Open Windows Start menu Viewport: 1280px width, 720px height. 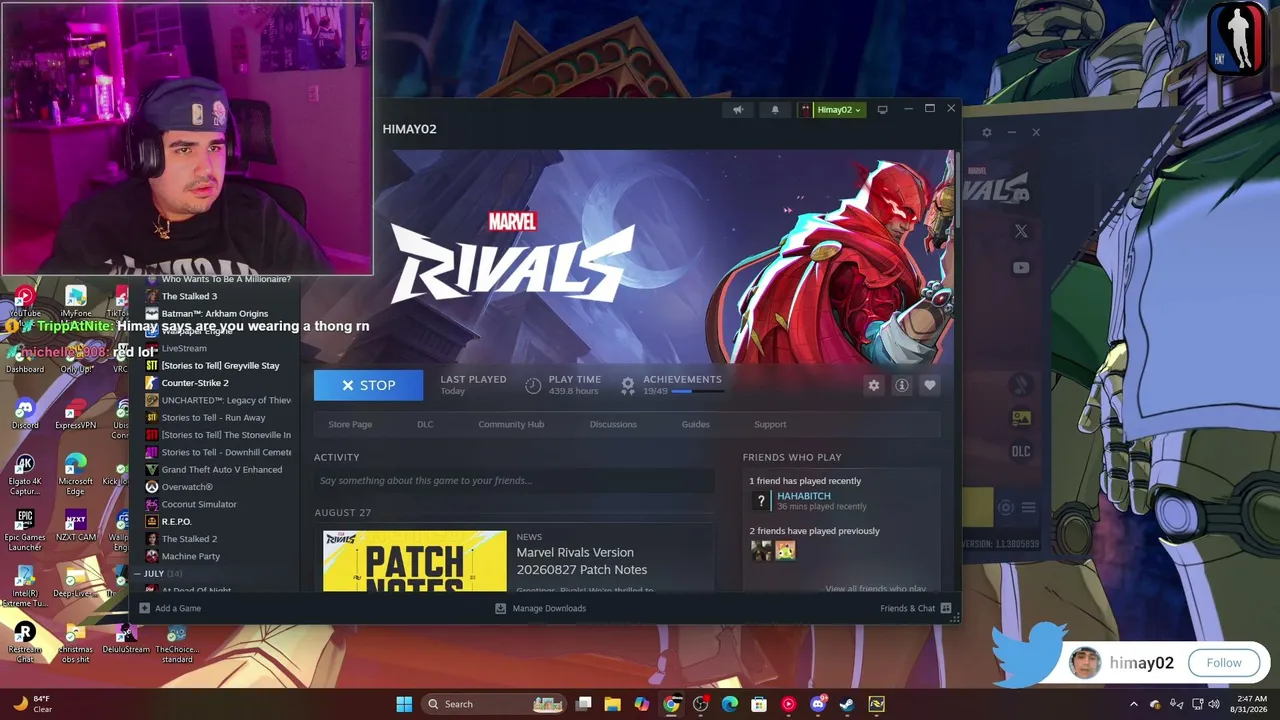point(404,704)
